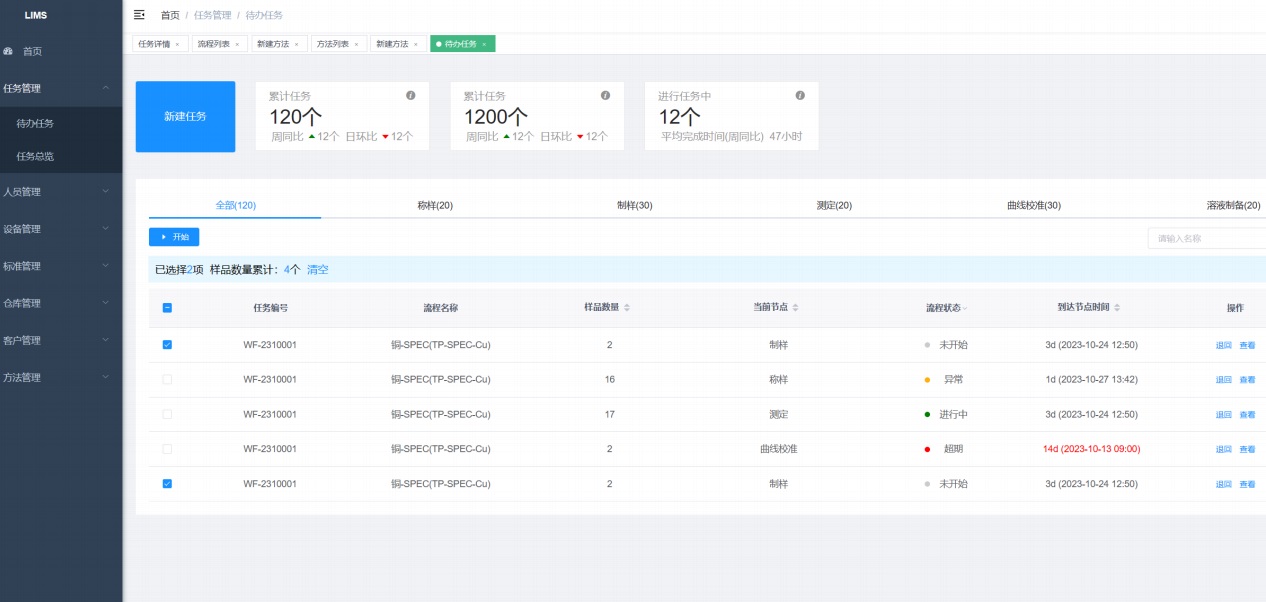Click info icon on 1200个 累计任务 card
This screenshot has width=1266, height=602.
605,96
